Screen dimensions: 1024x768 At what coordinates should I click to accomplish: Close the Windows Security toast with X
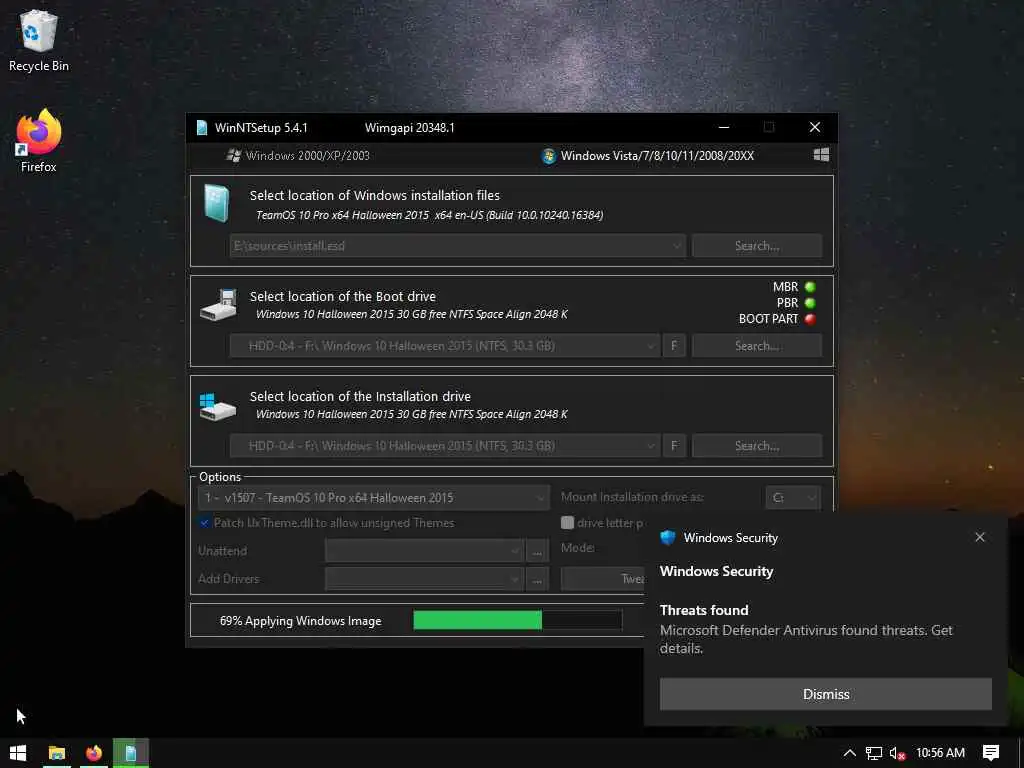(x=980, y=537)
